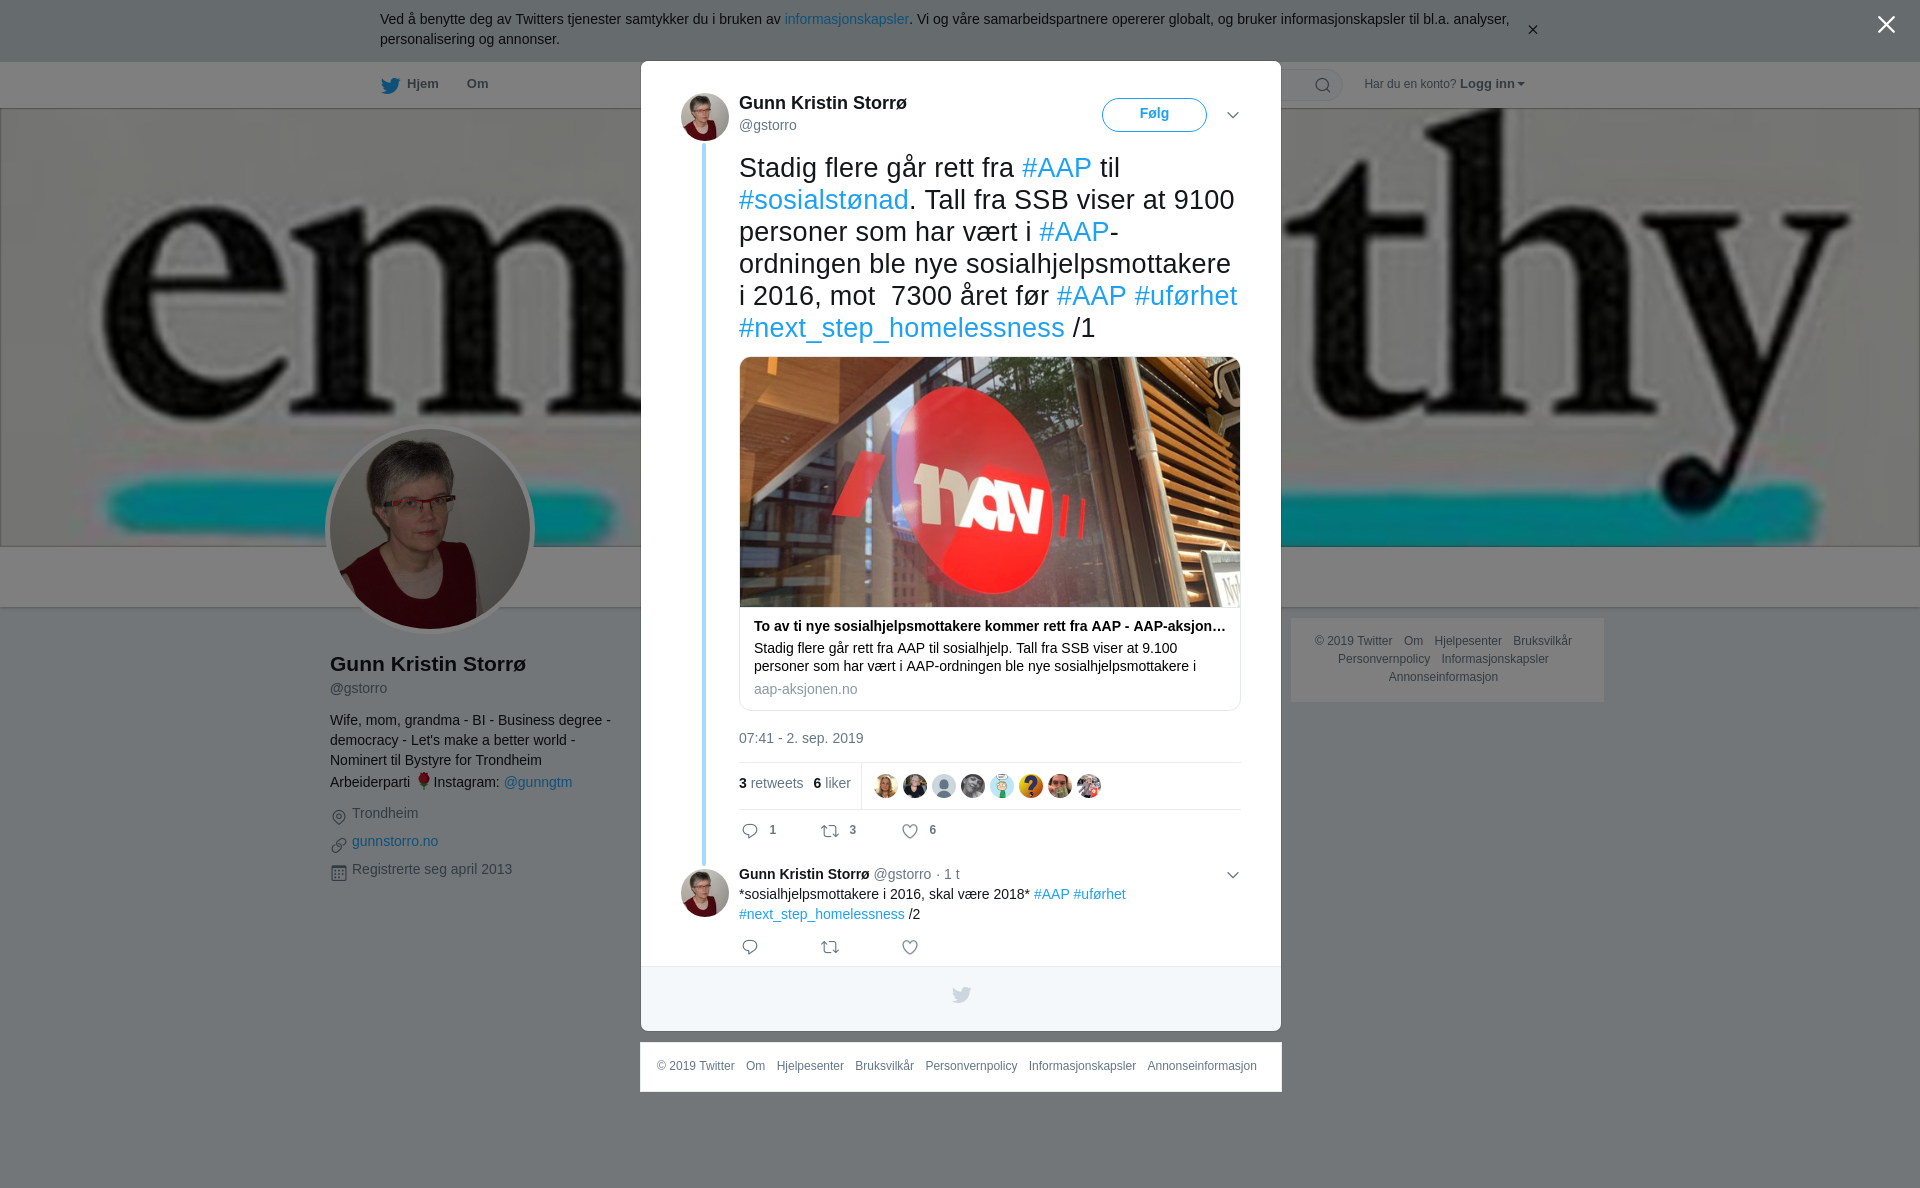The image size is (1920, 1188).
Task: Like the second tweet by gstorro
Action: (x=910, y=947)
